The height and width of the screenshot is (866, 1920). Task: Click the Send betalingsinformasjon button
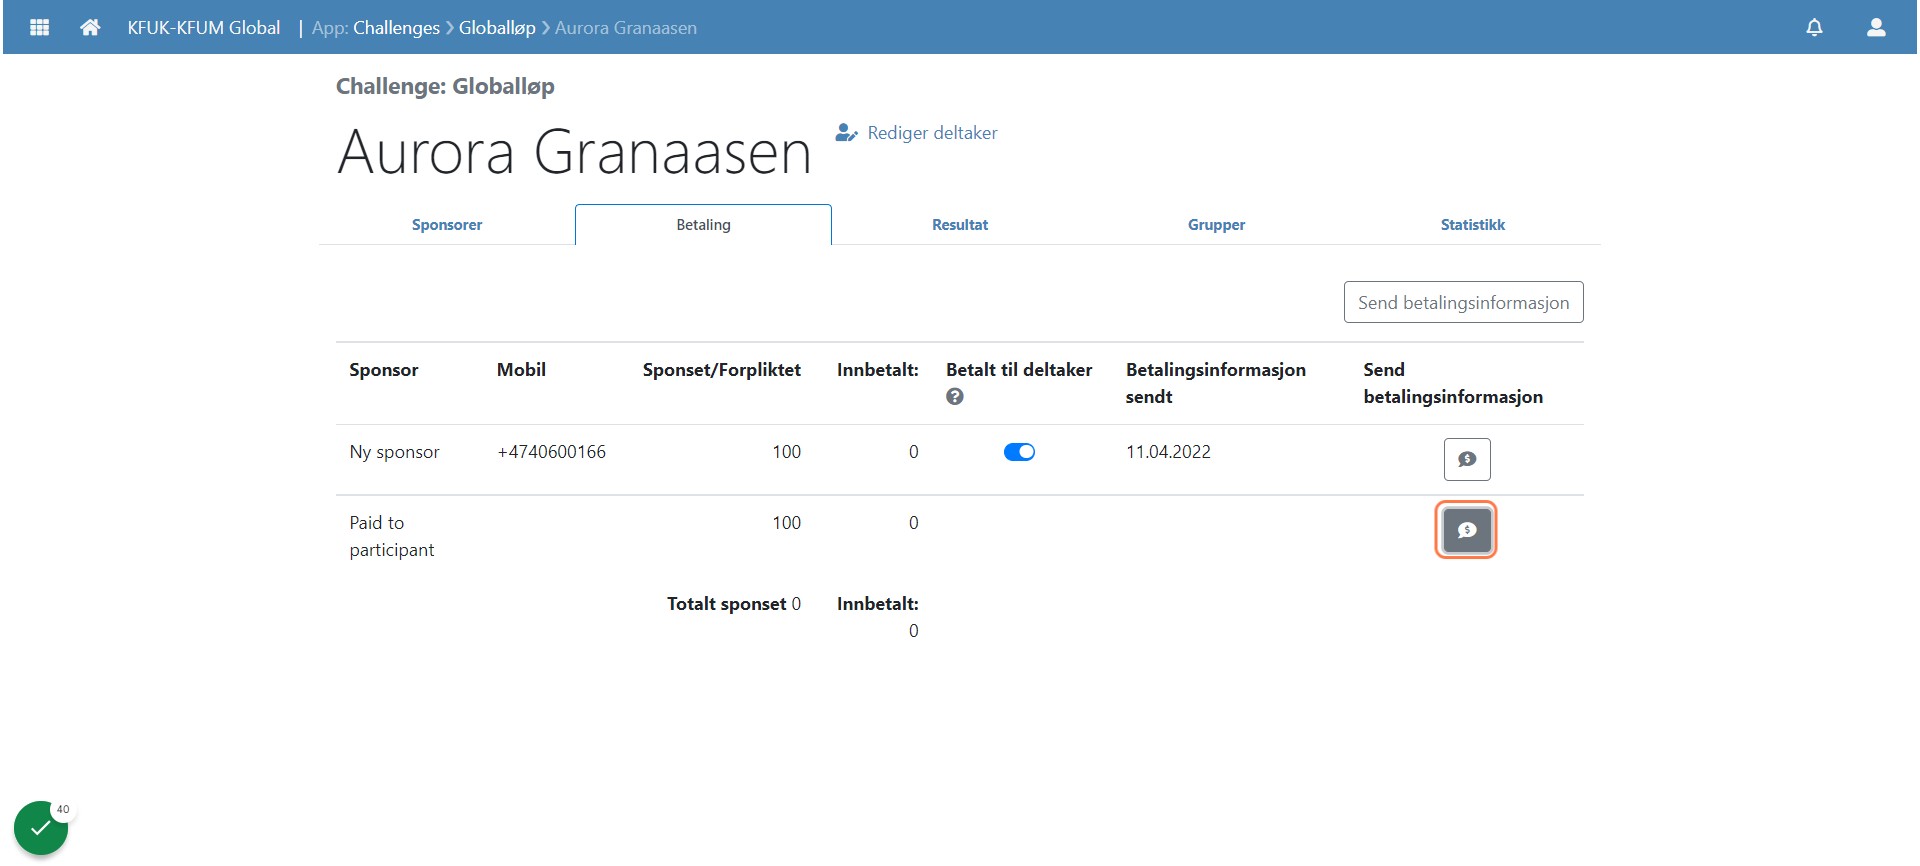[x=1463, y=302]
